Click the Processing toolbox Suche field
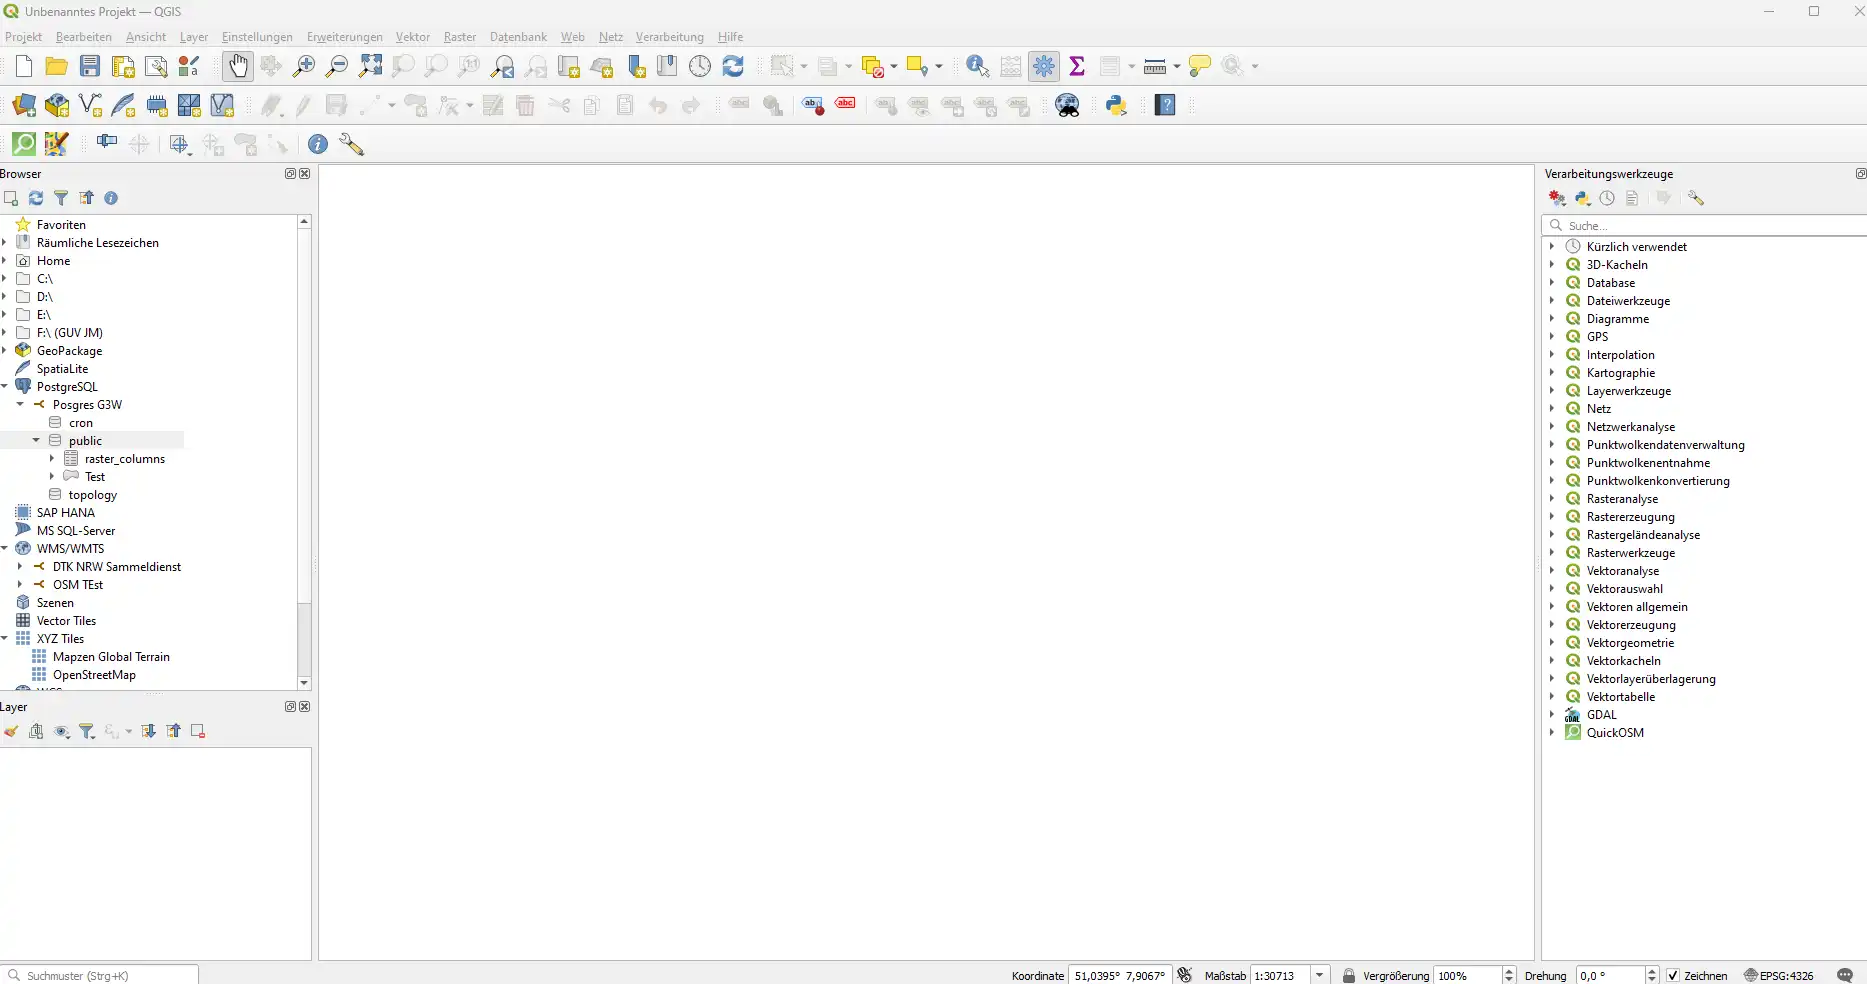This screenshot has height=984, width=1867. pos(1705,225)
